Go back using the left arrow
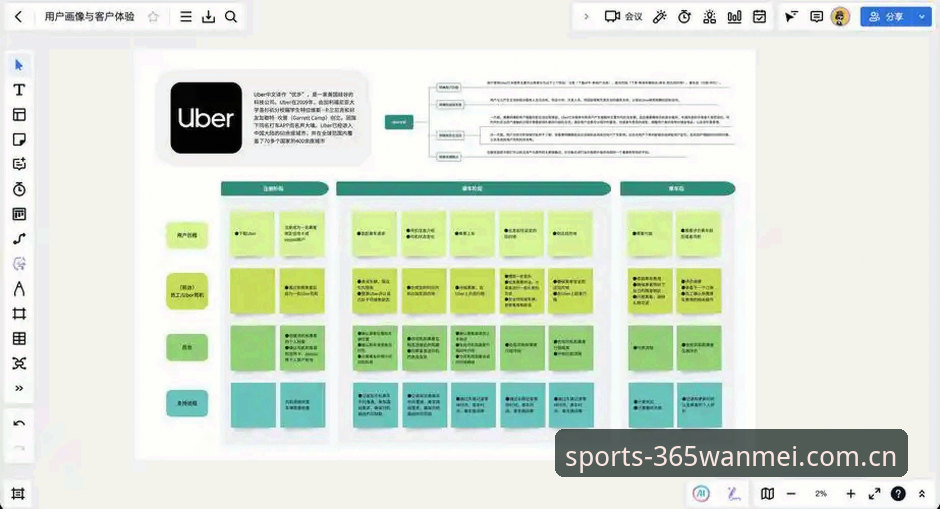 [x=19, y=17]
